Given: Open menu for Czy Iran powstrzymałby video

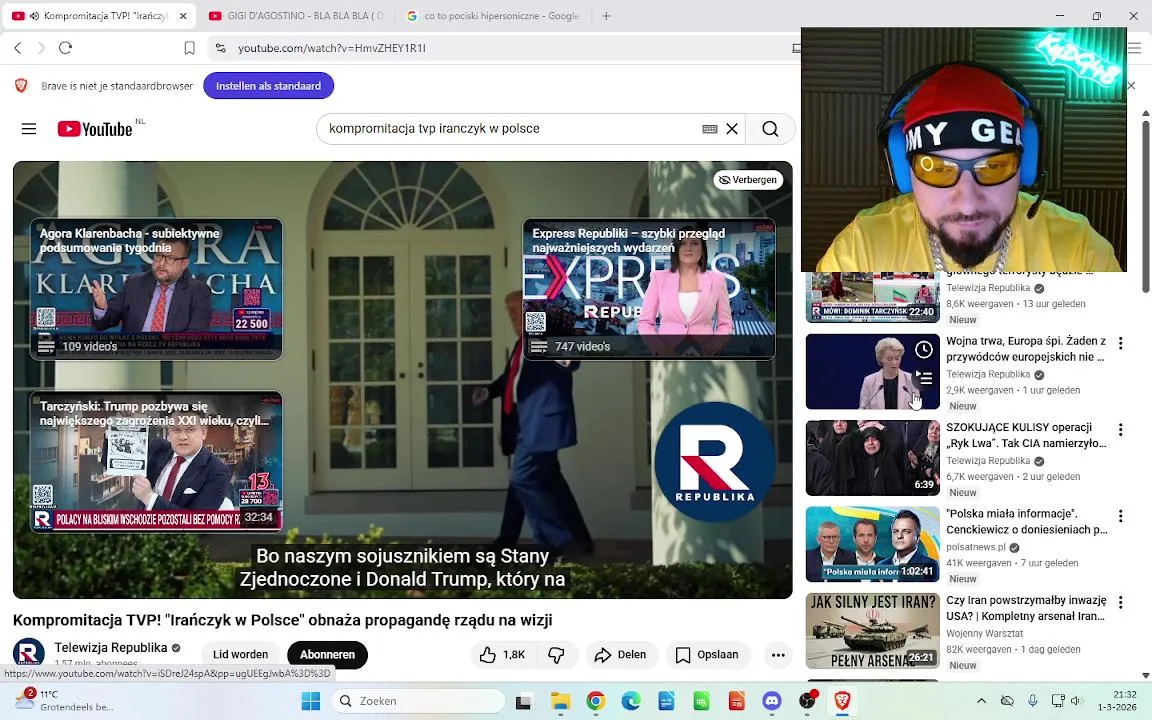Looking at the screenshot, I should [1120, 602].
